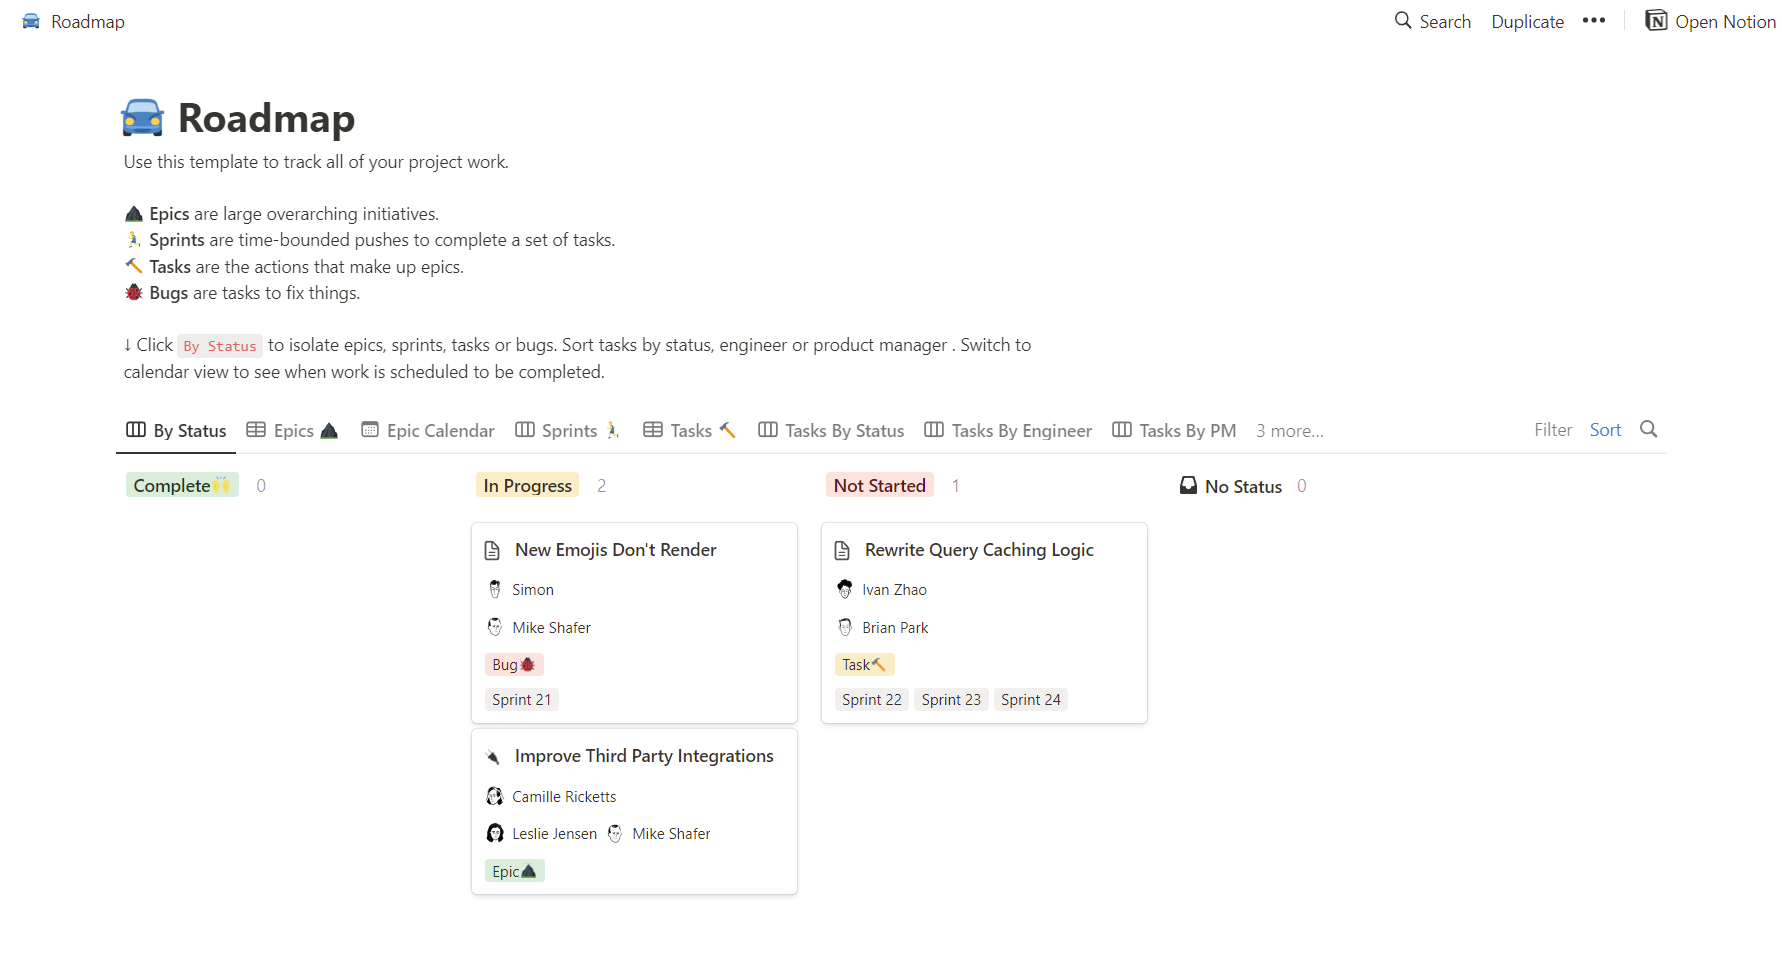Screen dimensions: 1782x972
Task: Click Simon's avatar on the bug card
Action: [x=495, y=589]
